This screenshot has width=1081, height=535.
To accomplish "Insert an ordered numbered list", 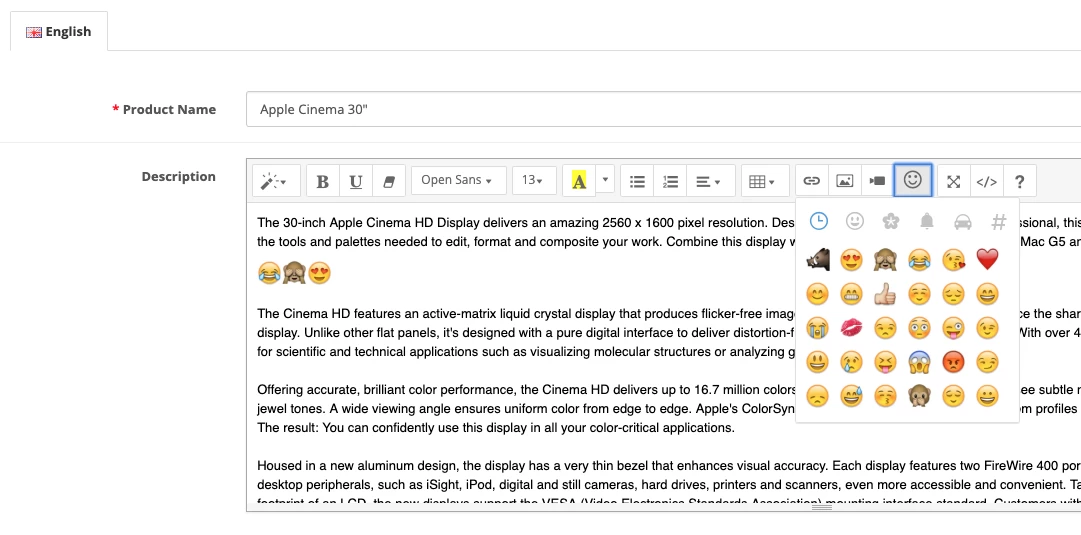I will pos(670,181).
